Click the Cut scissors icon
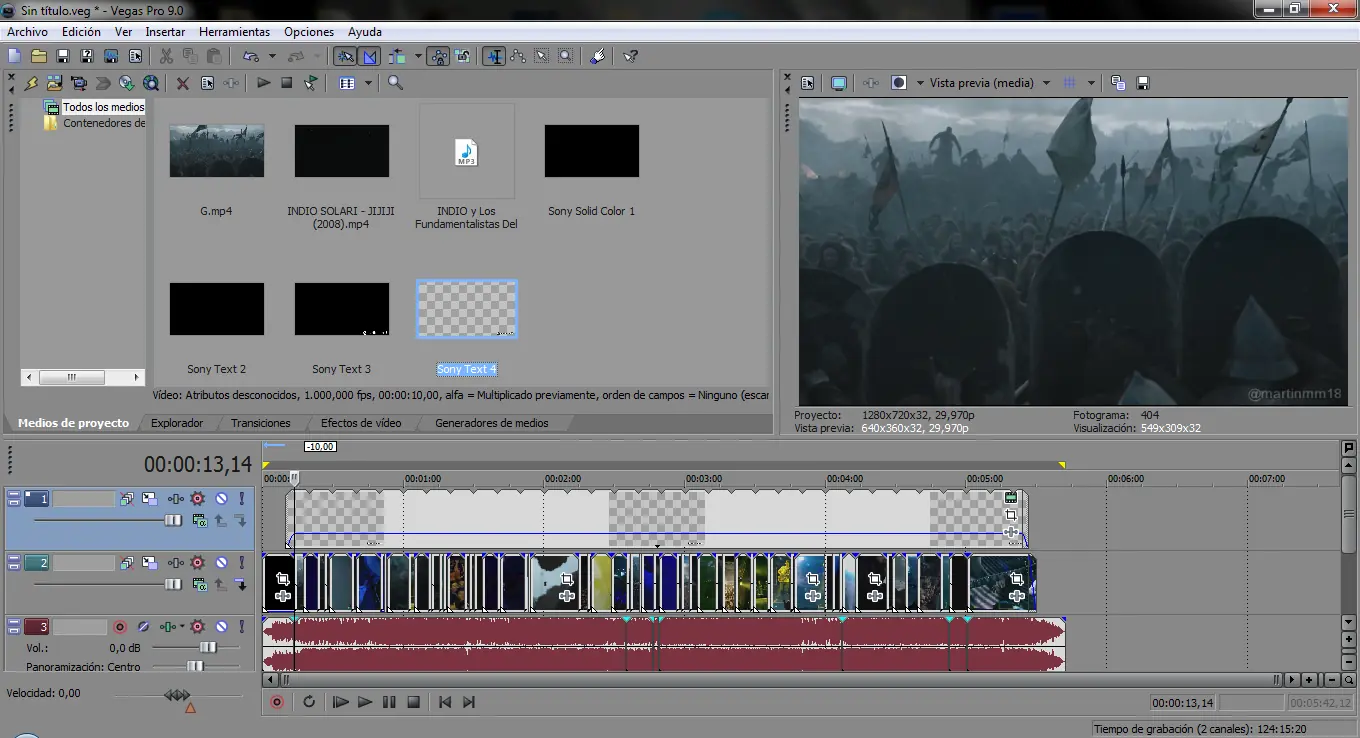 (166, 56)
